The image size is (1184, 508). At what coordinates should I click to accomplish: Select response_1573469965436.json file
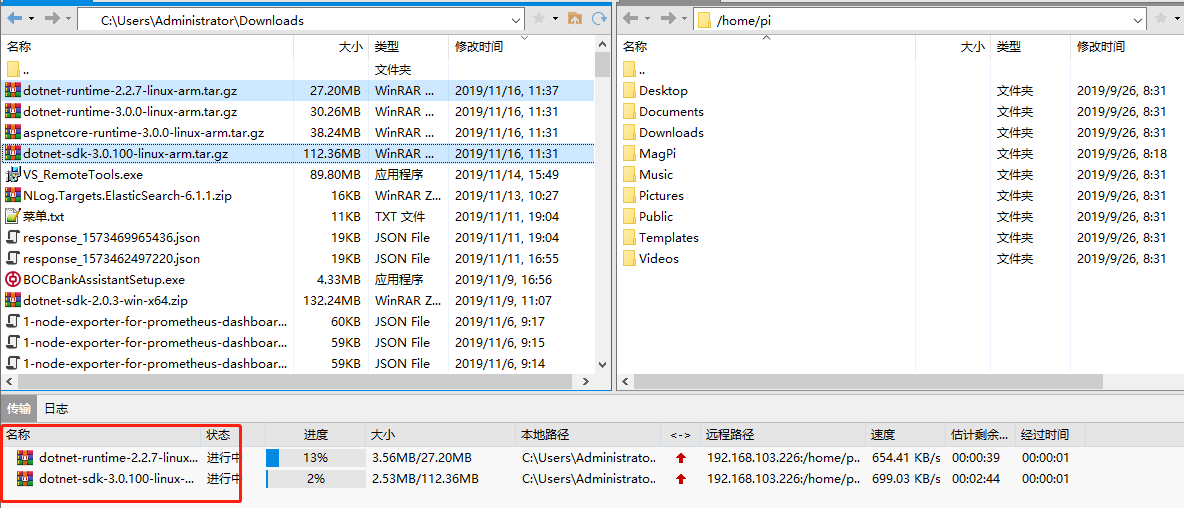[298, 238]
